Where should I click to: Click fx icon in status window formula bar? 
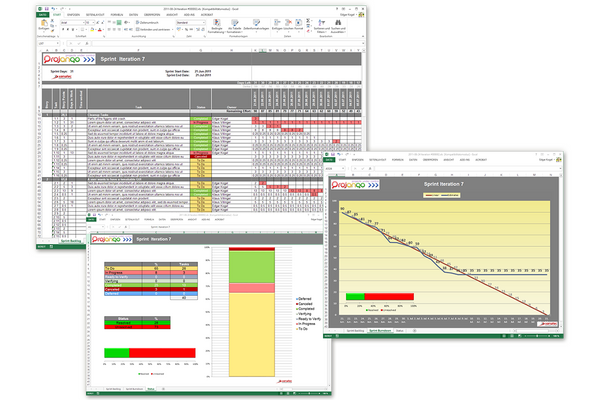pyautogui.click(x=126, y=227)
